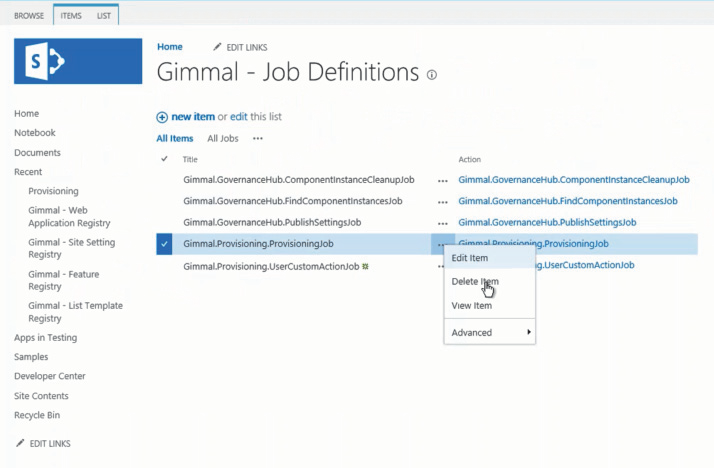Switch to the LIST ribbon tab

104,16
